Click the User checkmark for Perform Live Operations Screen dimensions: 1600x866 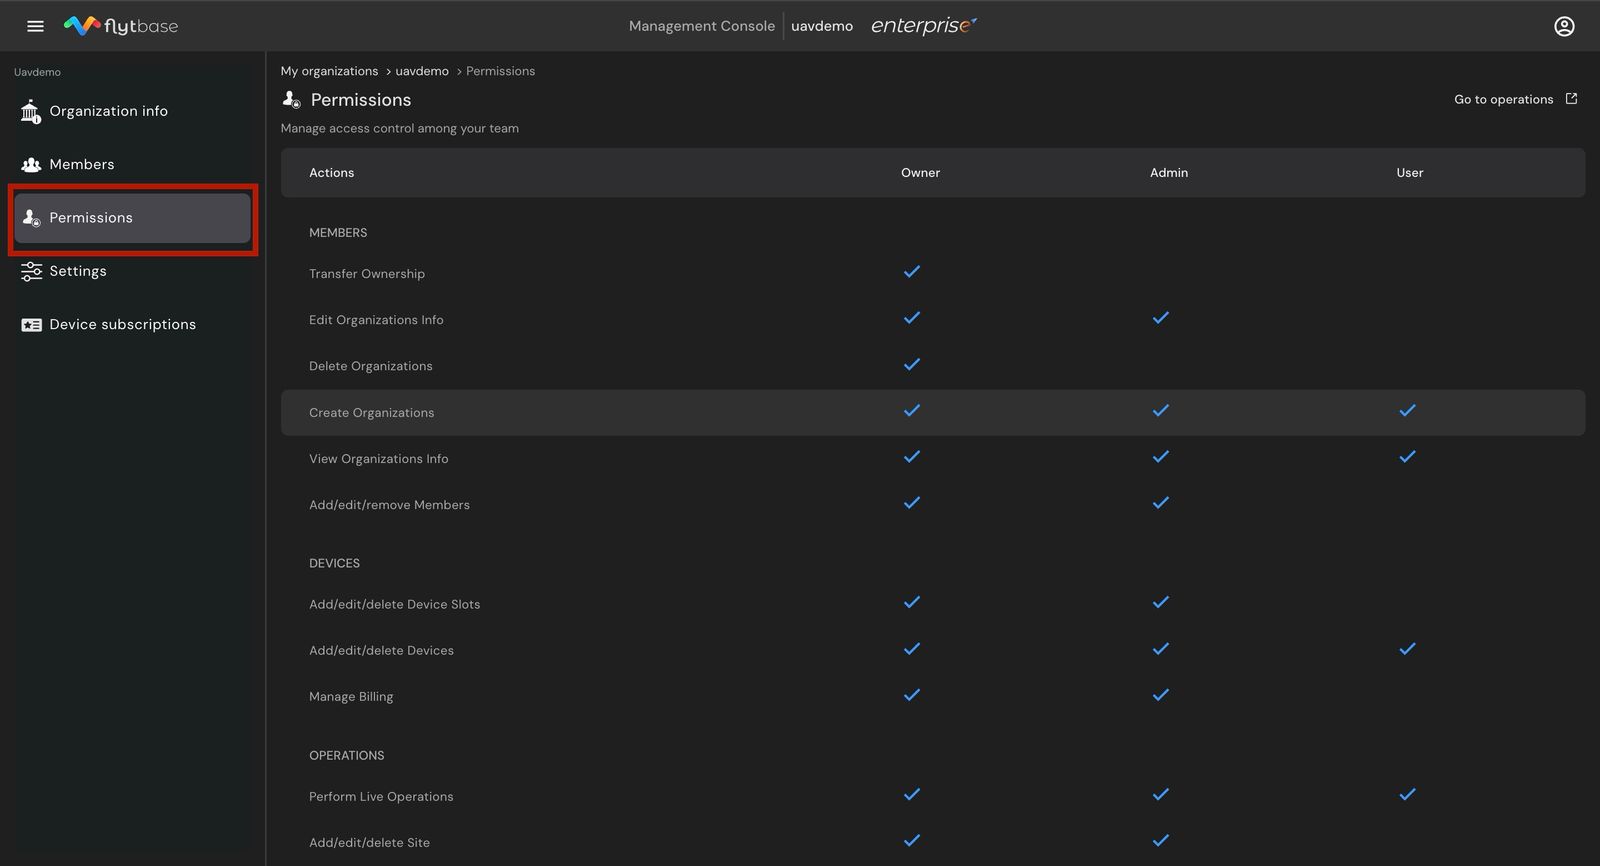click(x=1407, y=794)
